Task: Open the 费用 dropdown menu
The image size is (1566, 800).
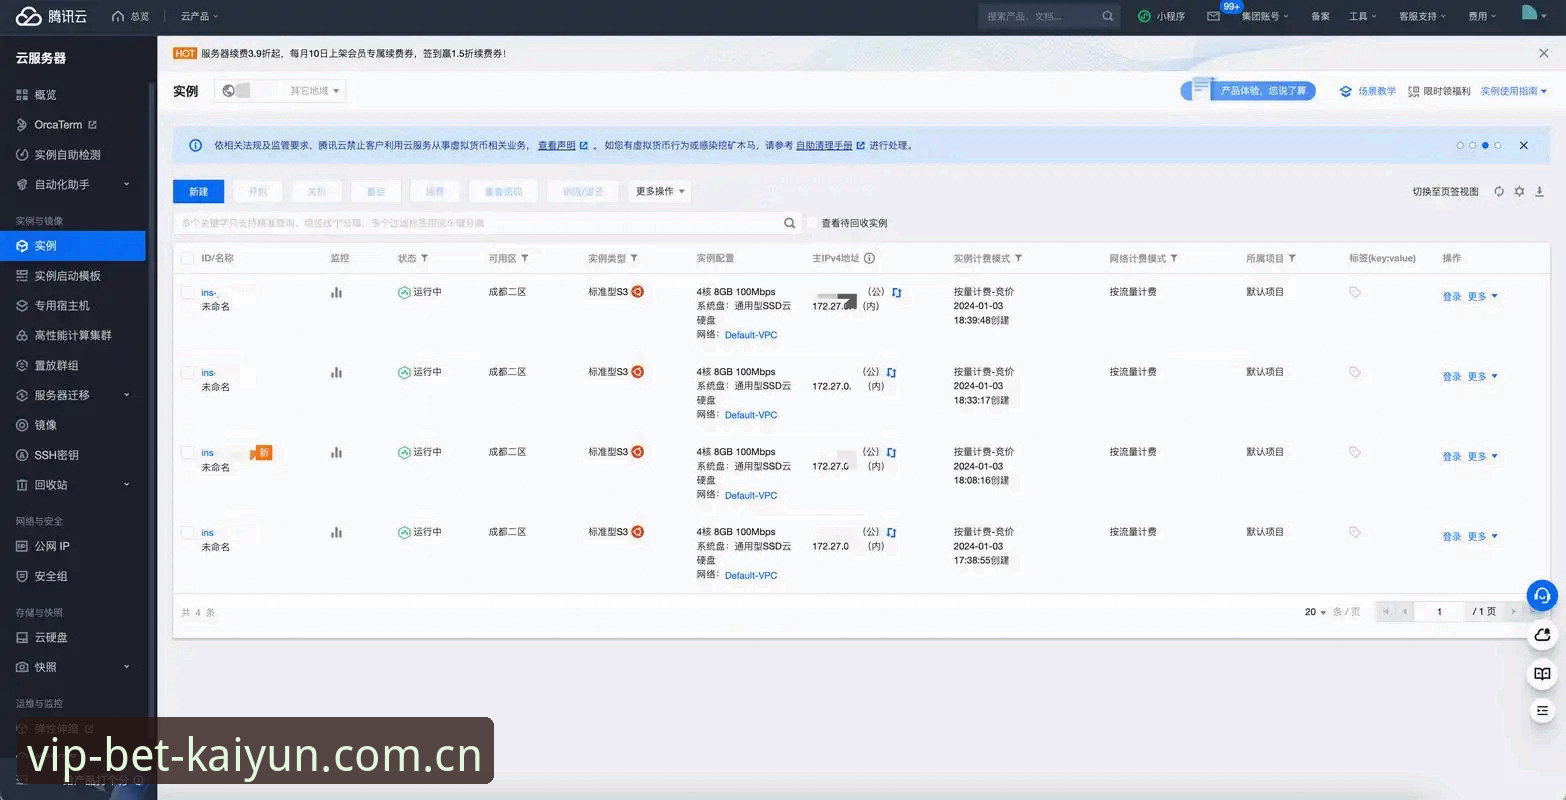Action: tap(1482, 16)
